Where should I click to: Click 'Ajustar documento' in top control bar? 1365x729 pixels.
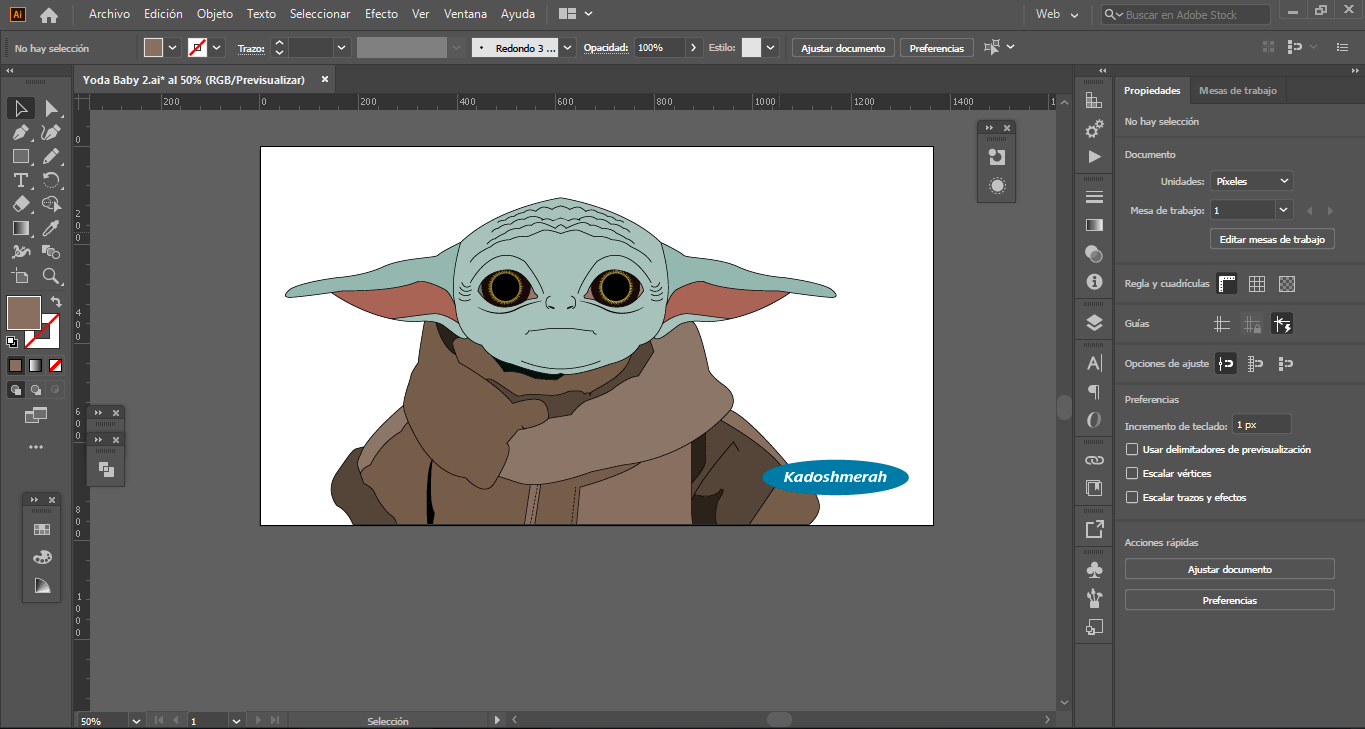click(x=843, y=48)
